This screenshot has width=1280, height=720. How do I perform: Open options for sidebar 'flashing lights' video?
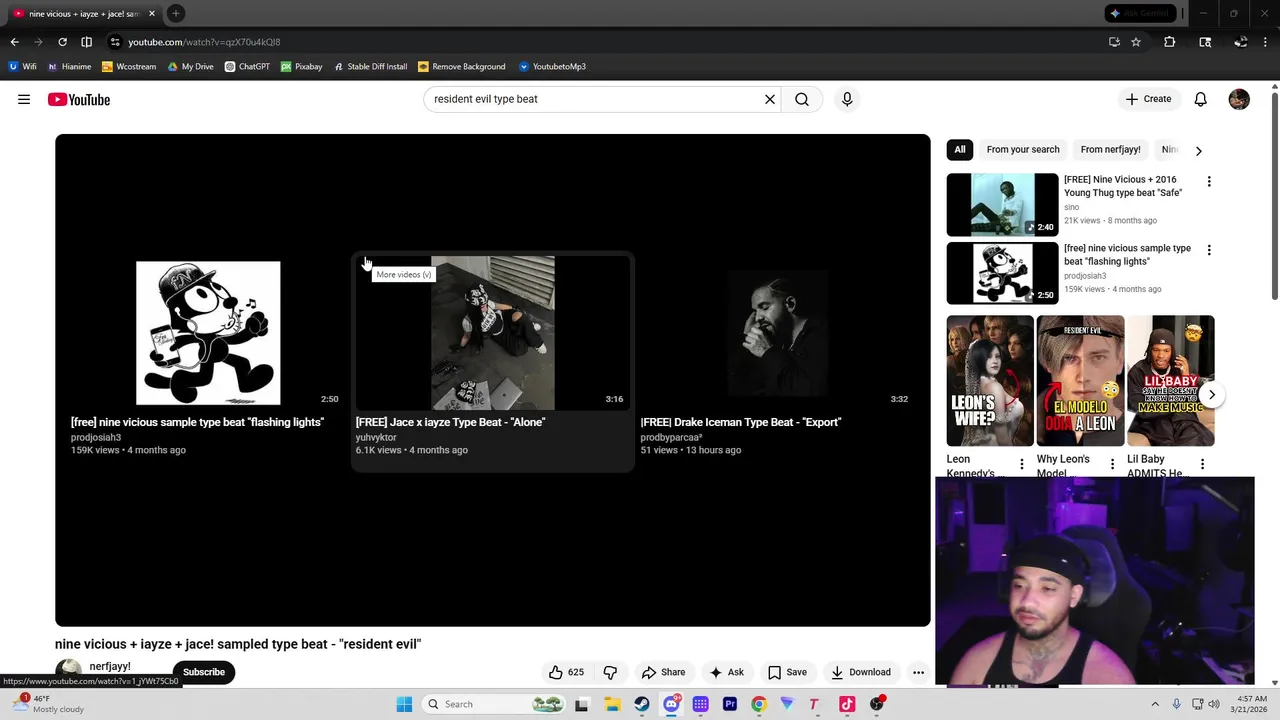click(x=1209, y=250)
